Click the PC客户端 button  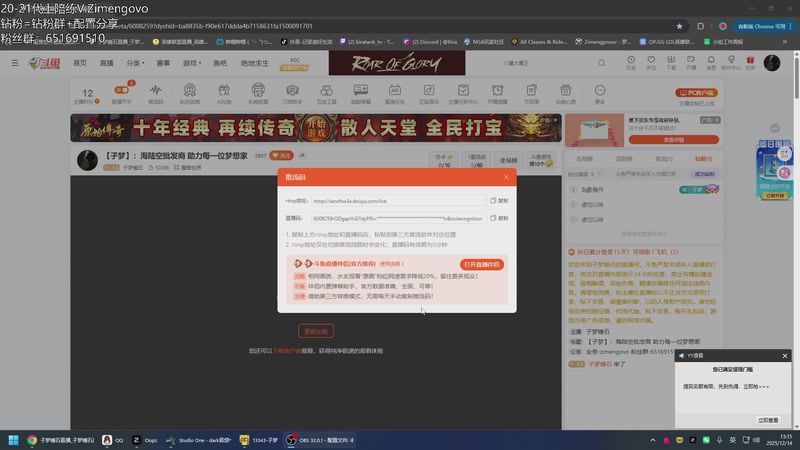(696, 93)
